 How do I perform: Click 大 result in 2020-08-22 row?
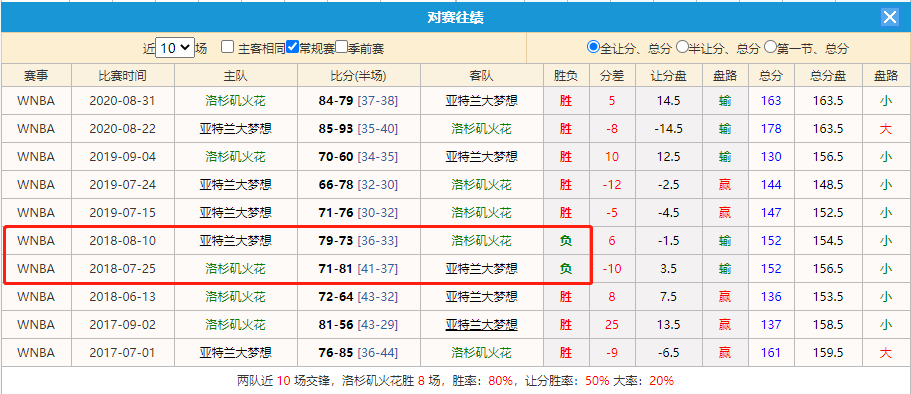(x=885, y=129)
